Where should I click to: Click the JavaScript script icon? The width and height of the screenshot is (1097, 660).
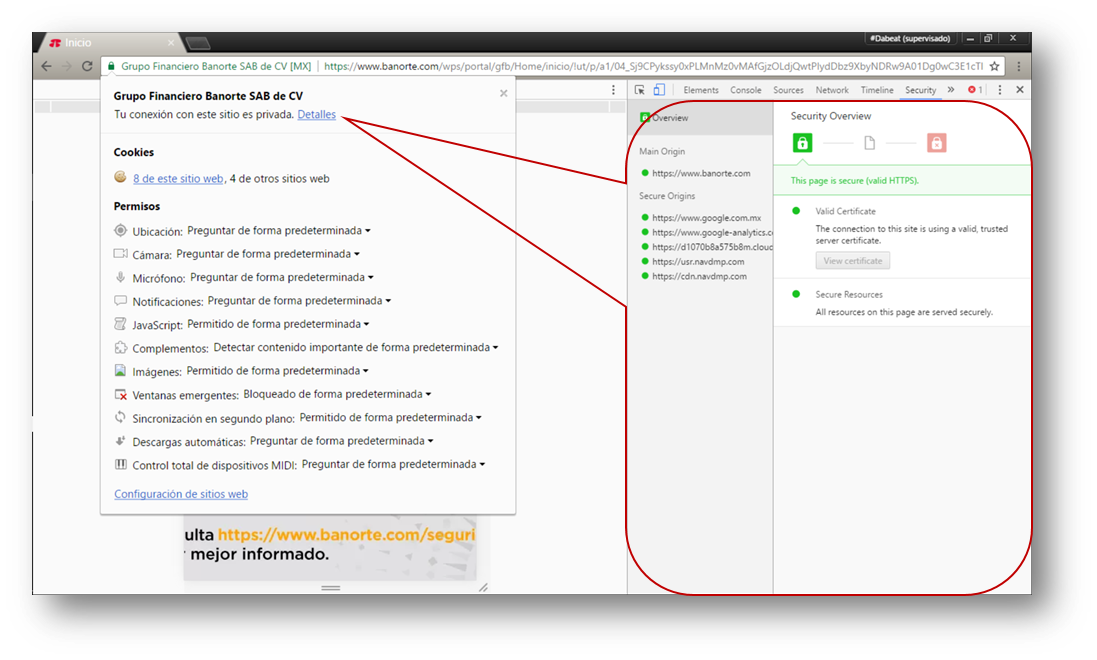[120, 324]
